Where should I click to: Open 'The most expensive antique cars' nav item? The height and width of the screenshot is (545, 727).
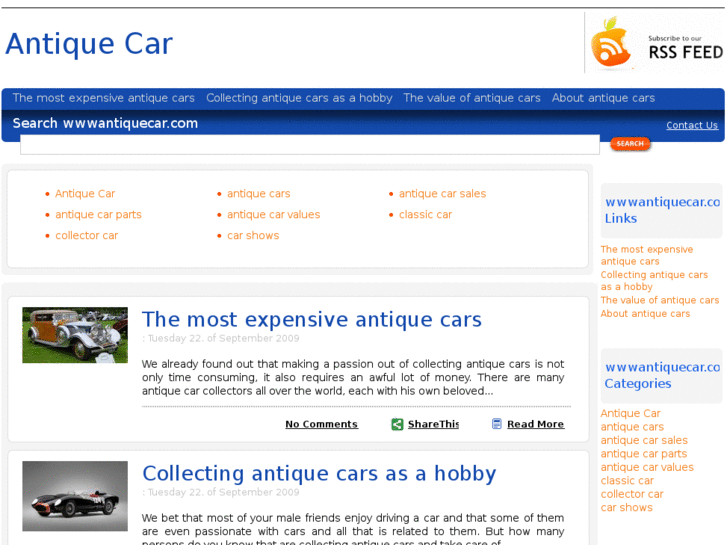click(103, 98)
